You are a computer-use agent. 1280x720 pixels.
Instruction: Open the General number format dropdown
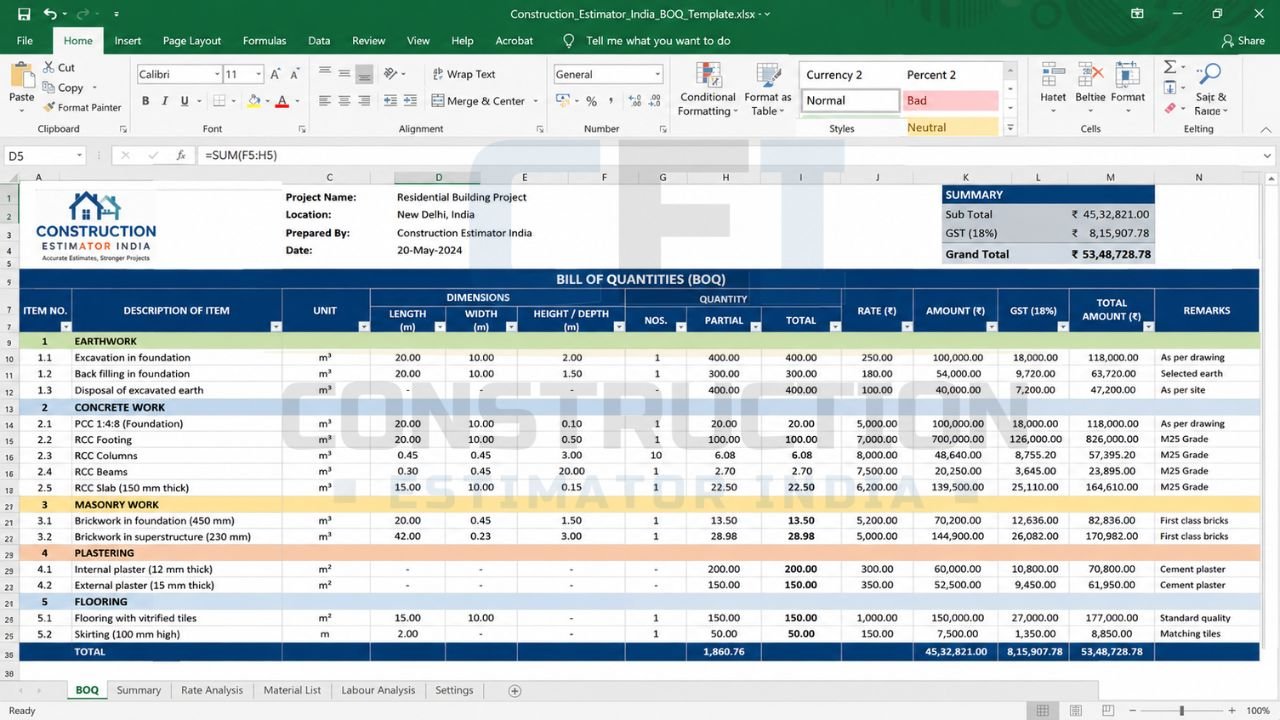[x=657, y=75]
